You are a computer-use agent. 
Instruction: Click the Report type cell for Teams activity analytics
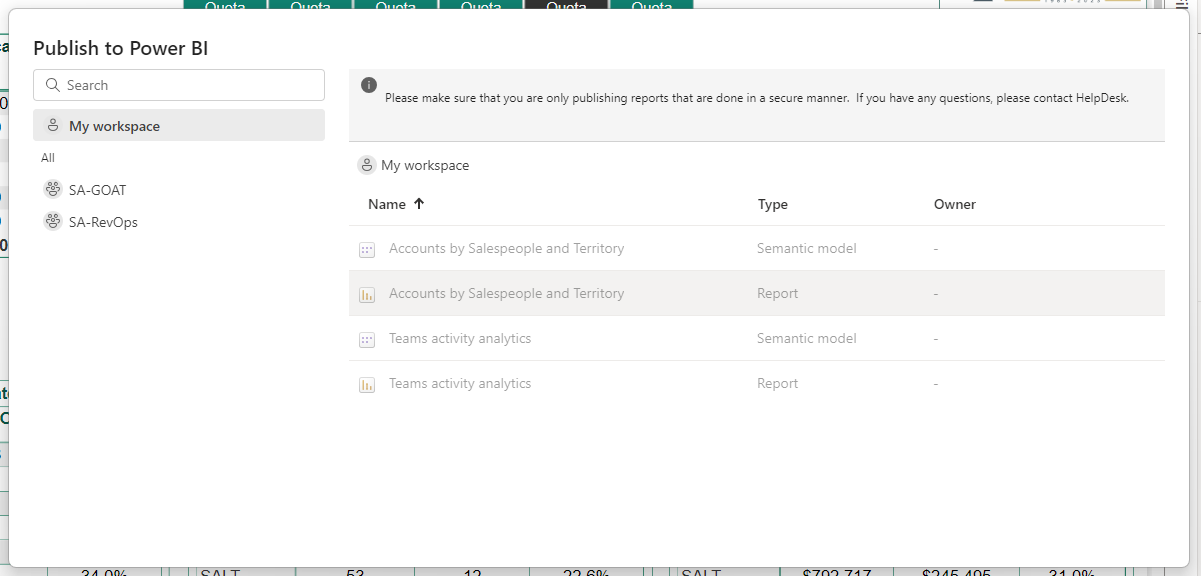[x=777, y=383]
